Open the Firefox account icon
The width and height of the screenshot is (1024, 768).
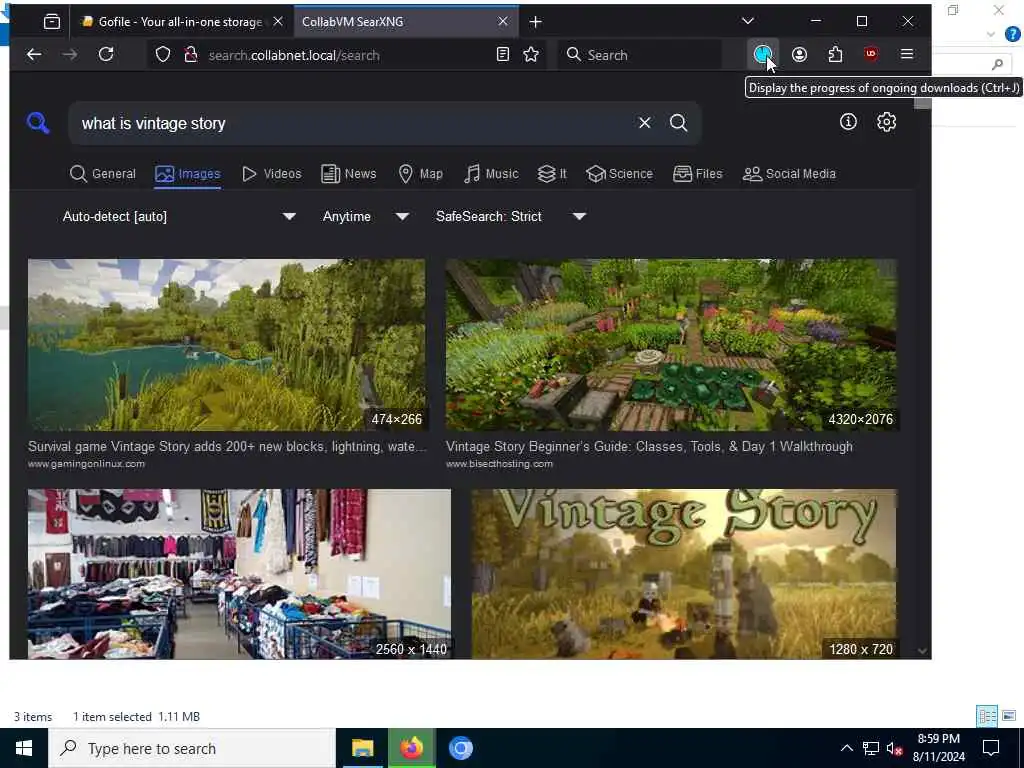(799, 55)
